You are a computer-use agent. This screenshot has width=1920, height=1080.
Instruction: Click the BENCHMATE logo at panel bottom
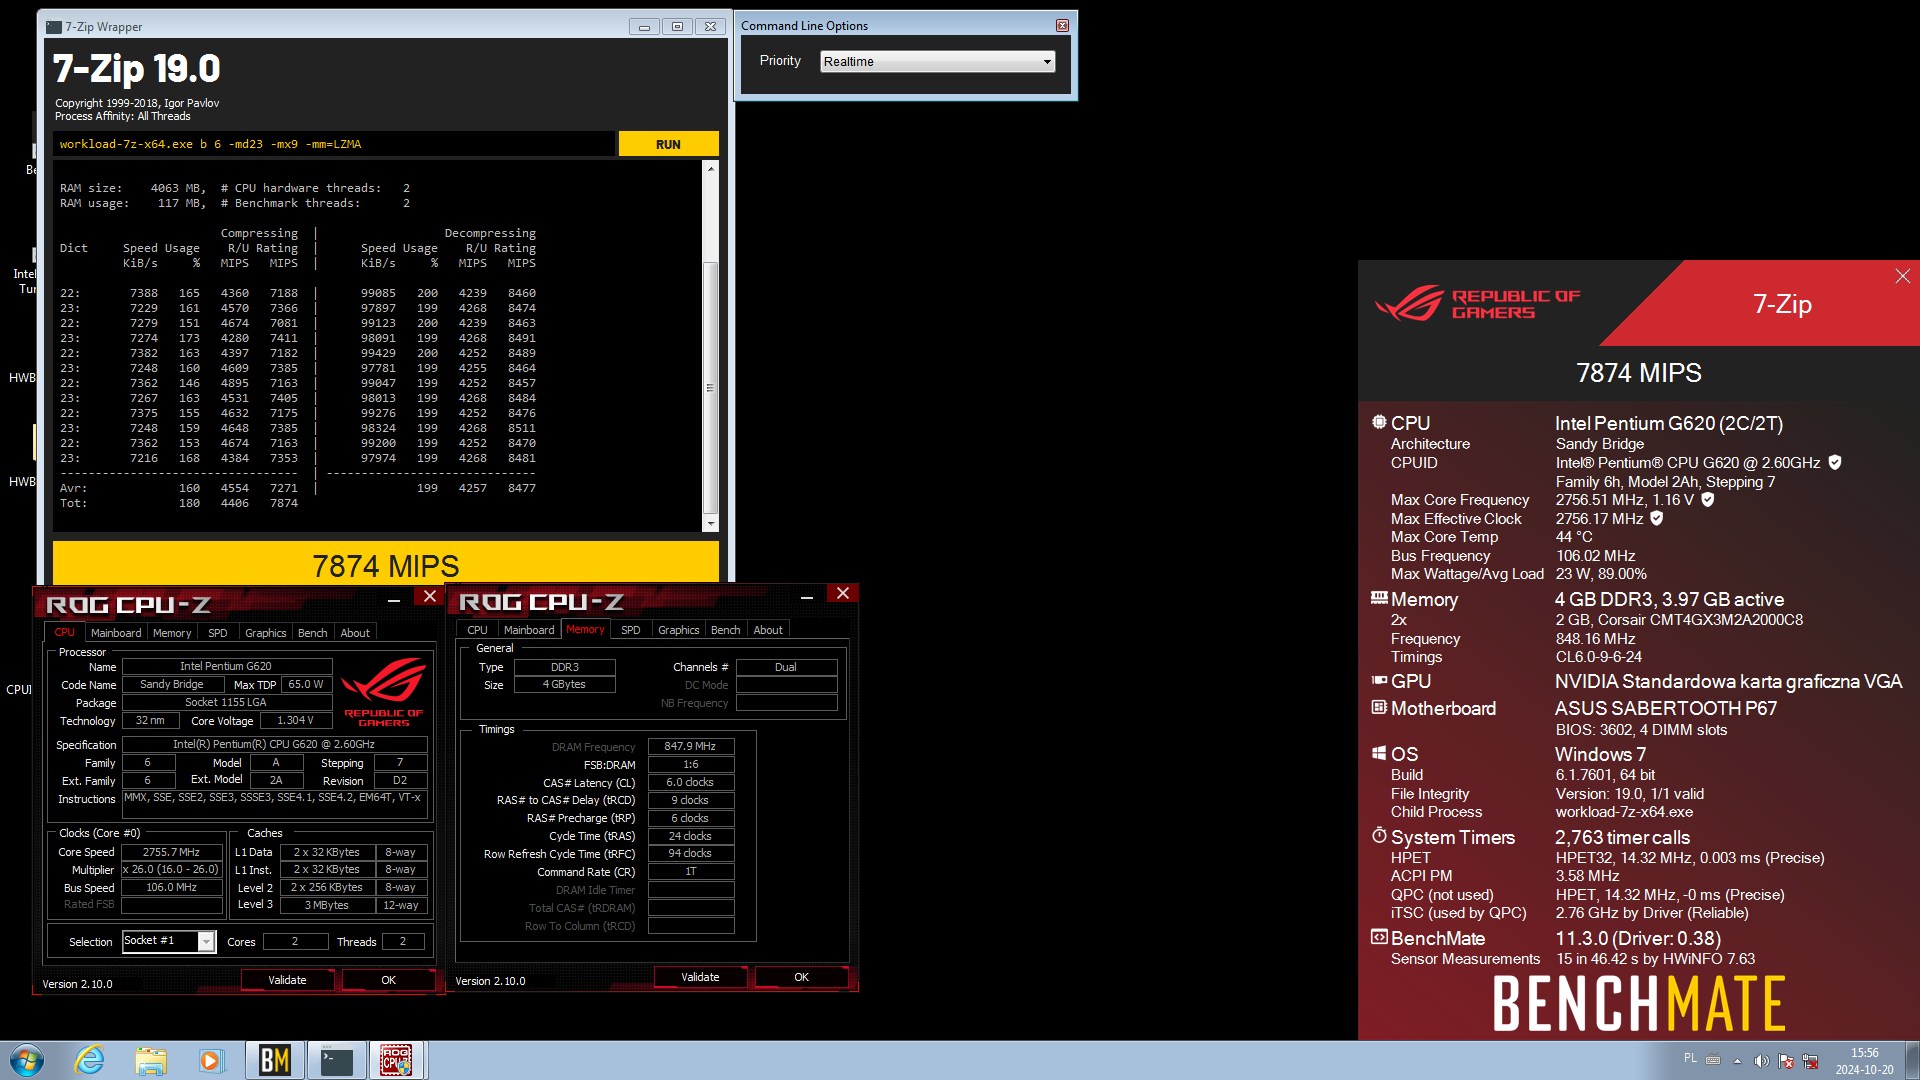(1639, 1003)
